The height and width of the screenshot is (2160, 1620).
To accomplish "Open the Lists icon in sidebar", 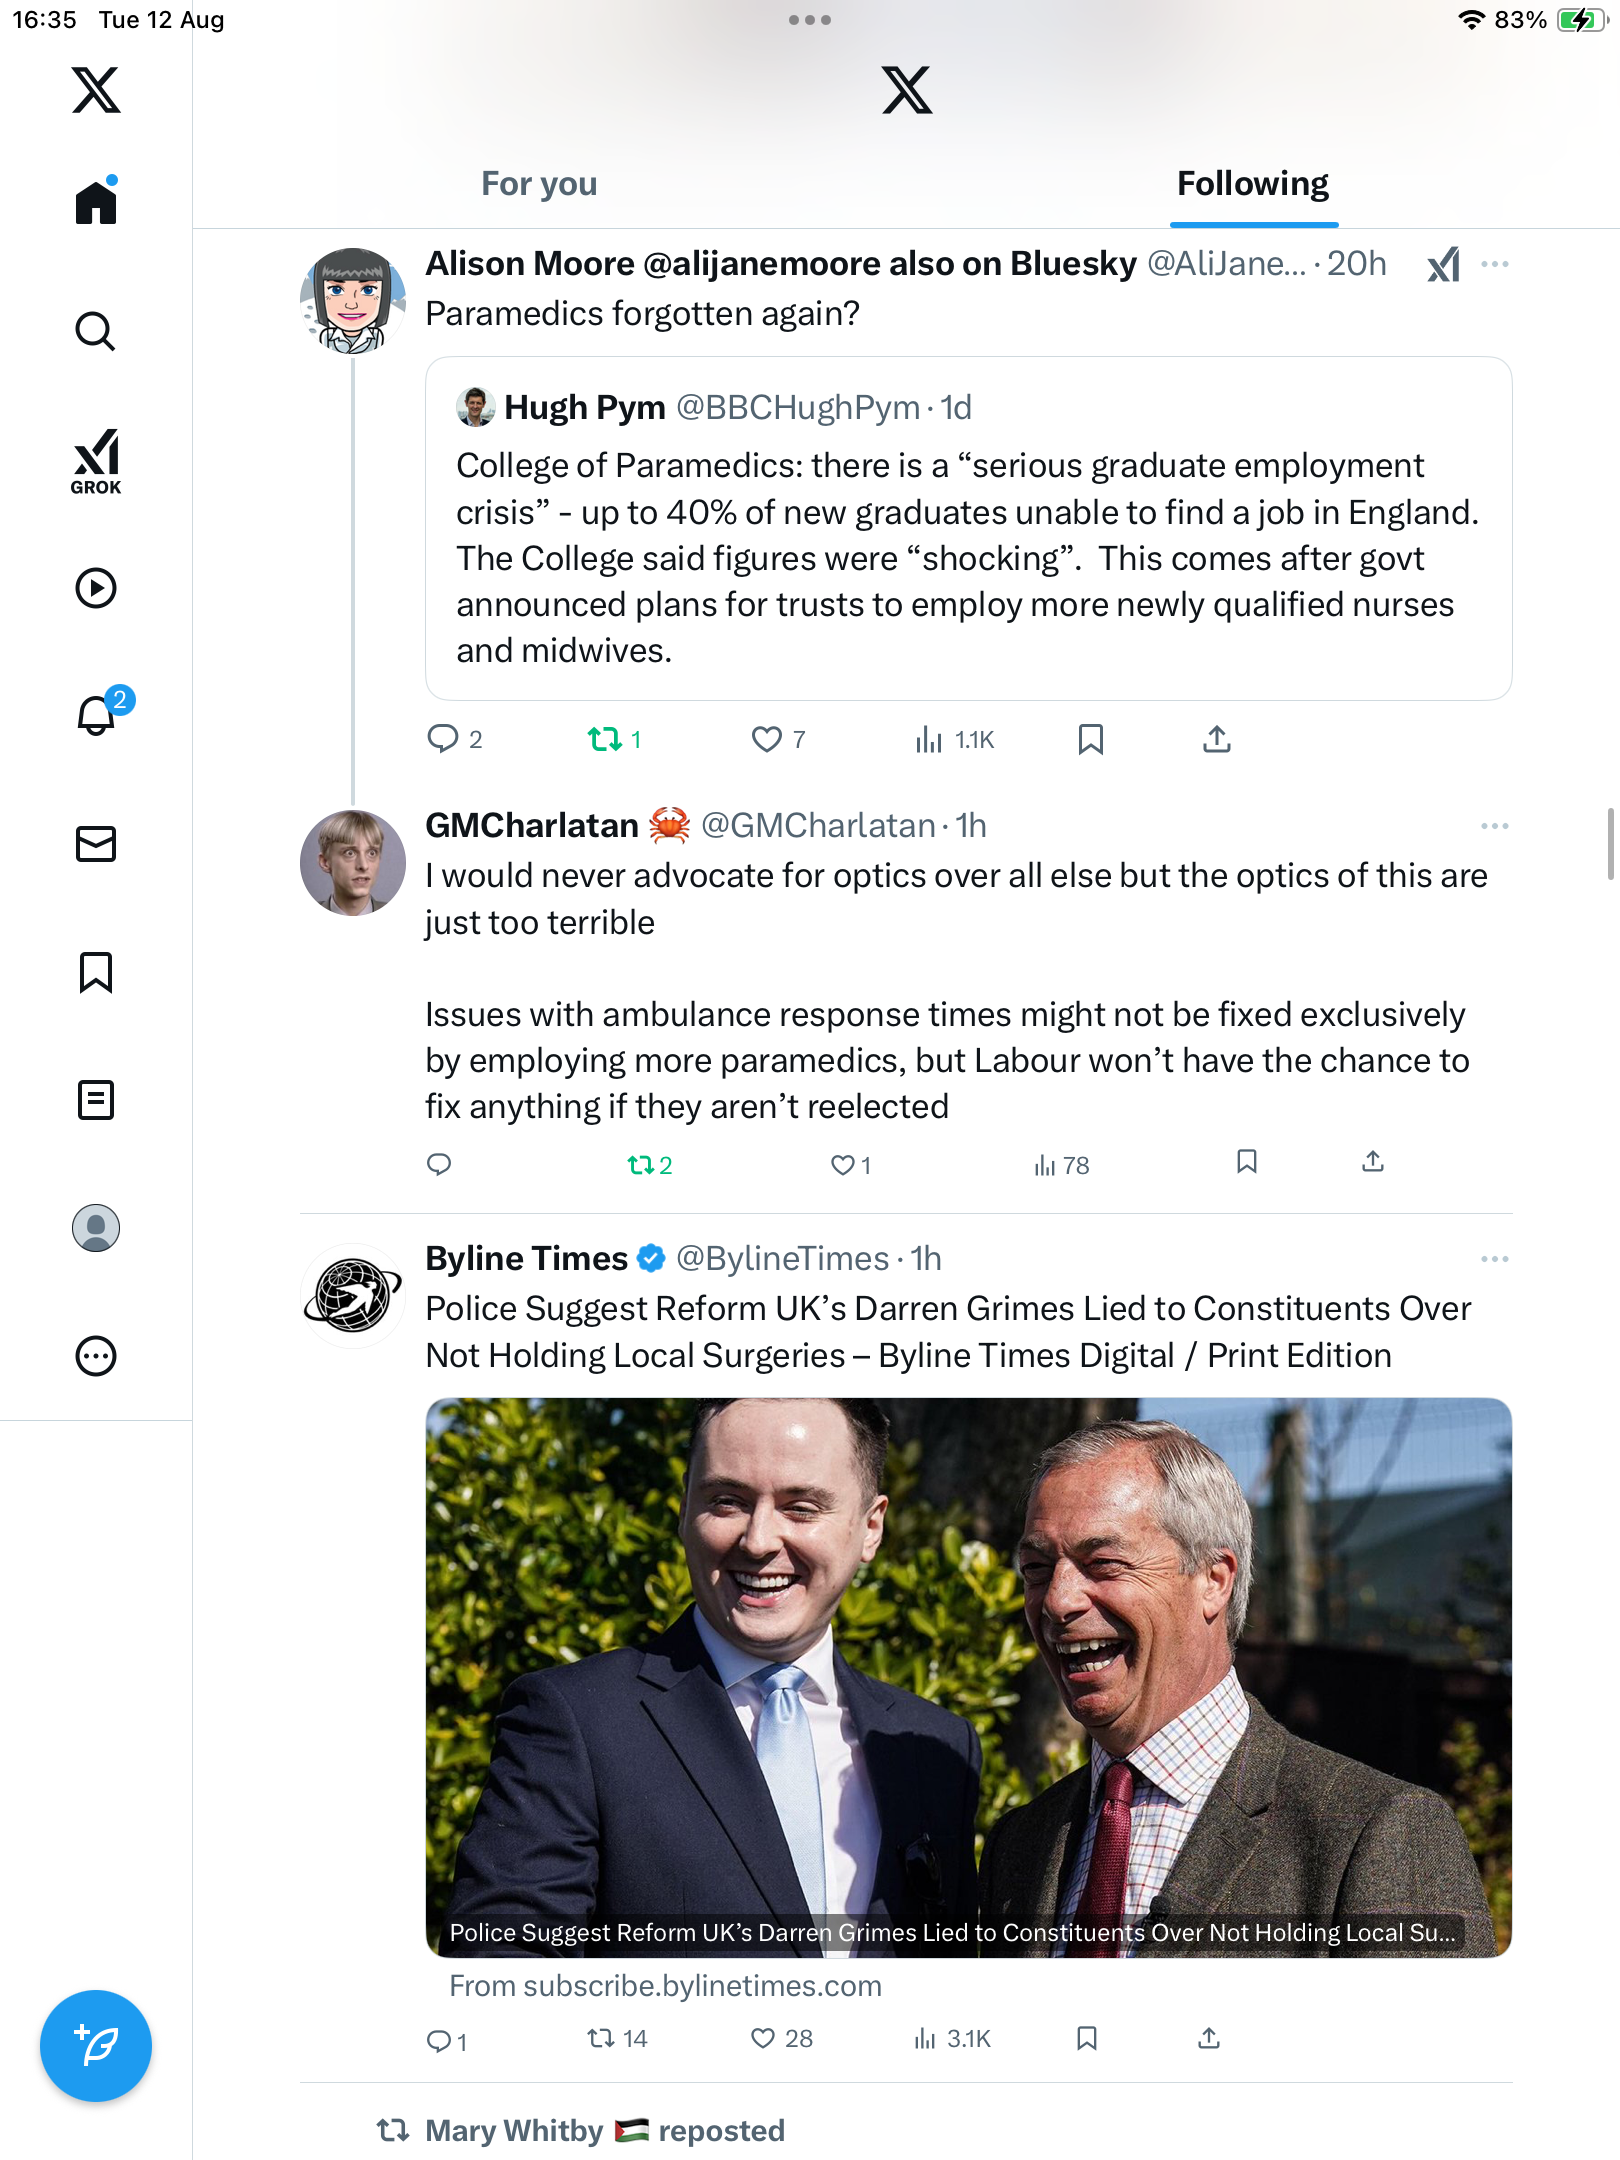I will [96, 1100].
